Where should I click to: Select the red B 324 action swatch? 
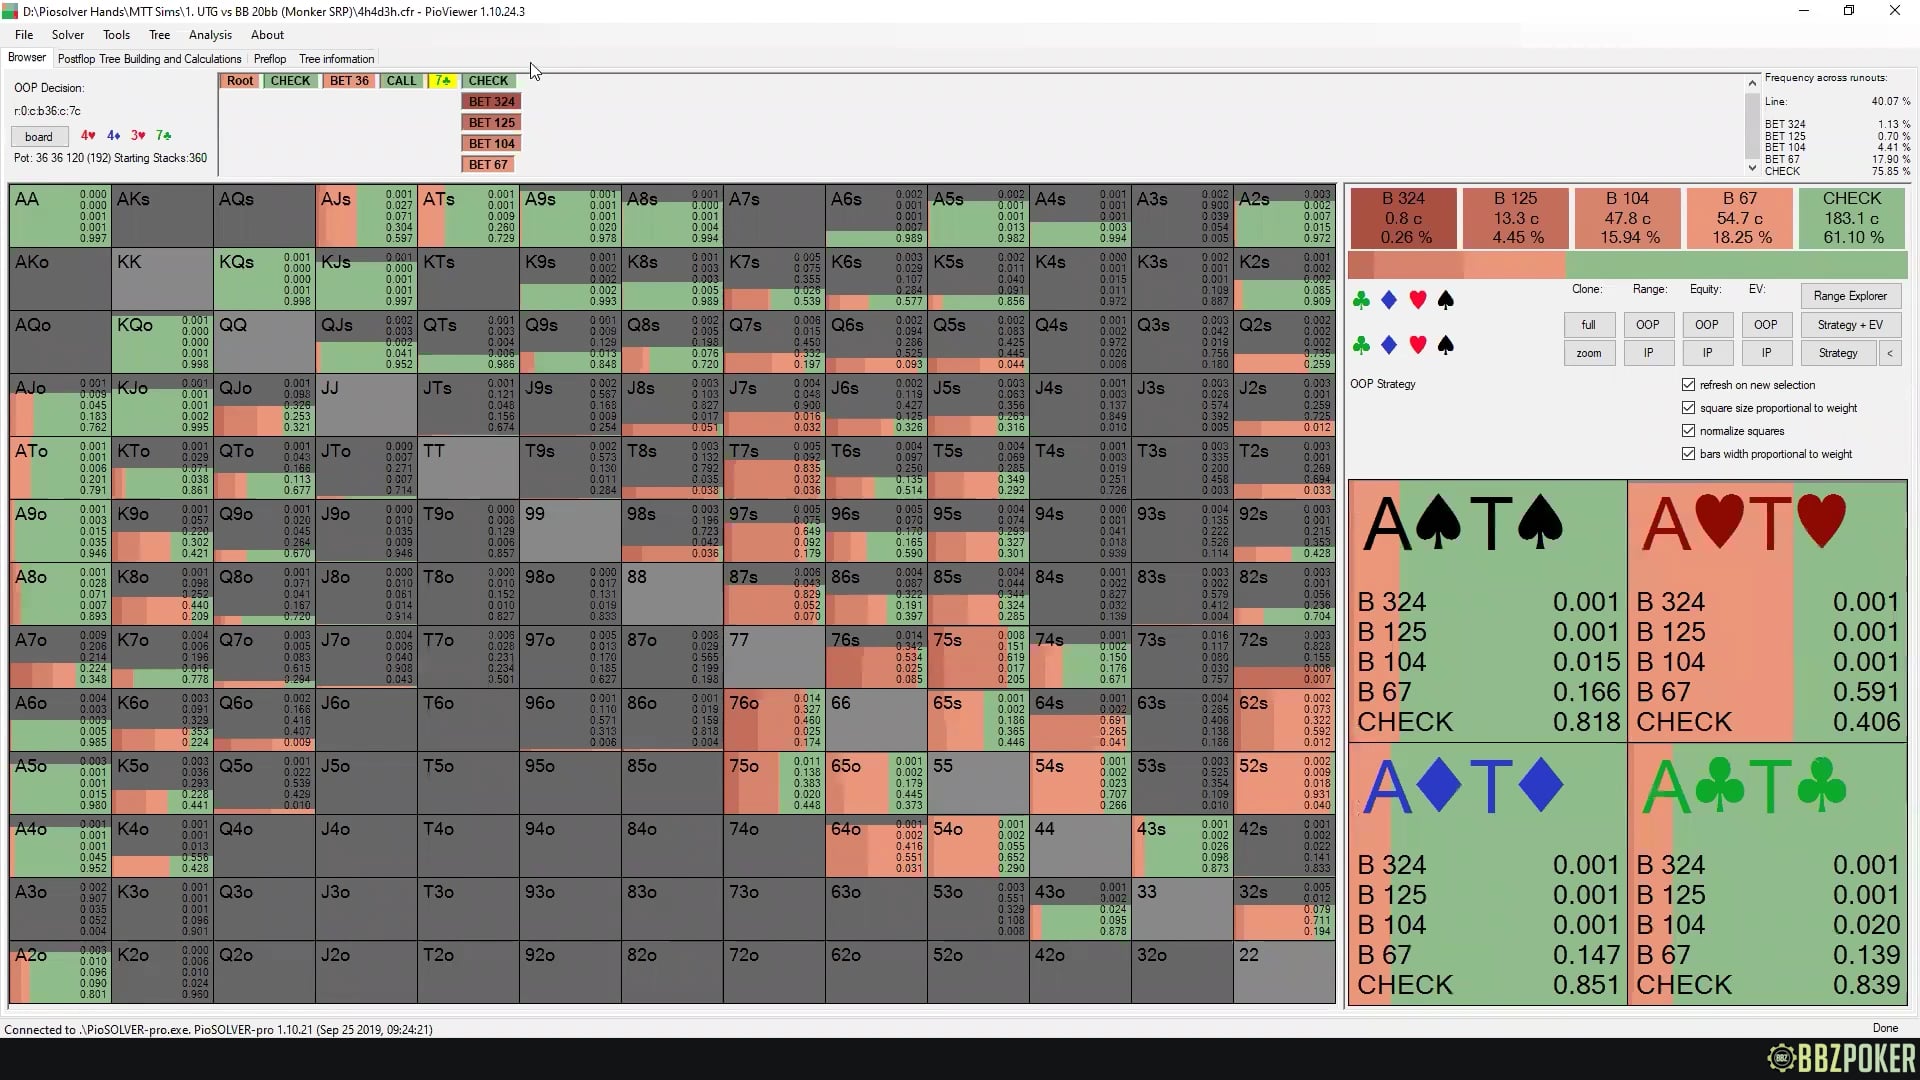[x=1403, y=217]
